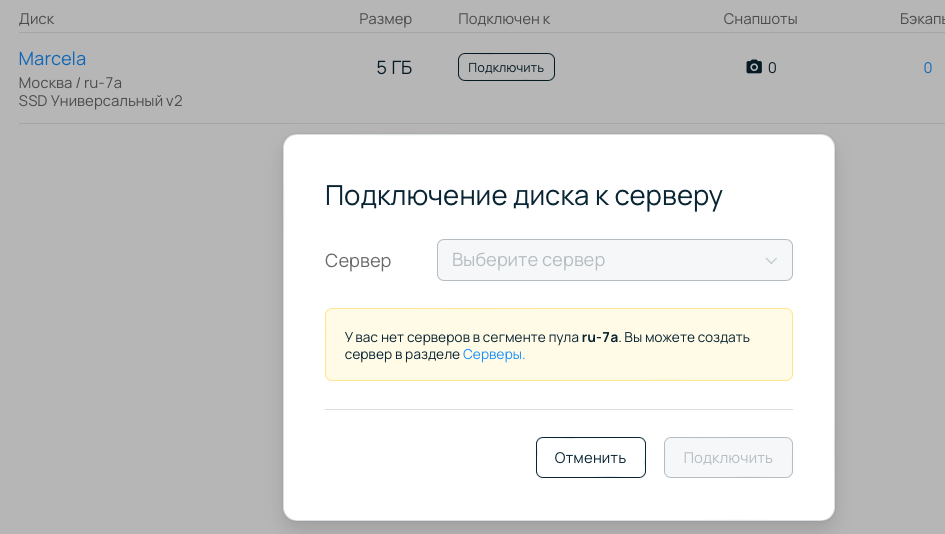The width and height of the screenshot is (945, 534).
Task: Open the Выберите сервер dropdown
Action: [x=615, y=260]
